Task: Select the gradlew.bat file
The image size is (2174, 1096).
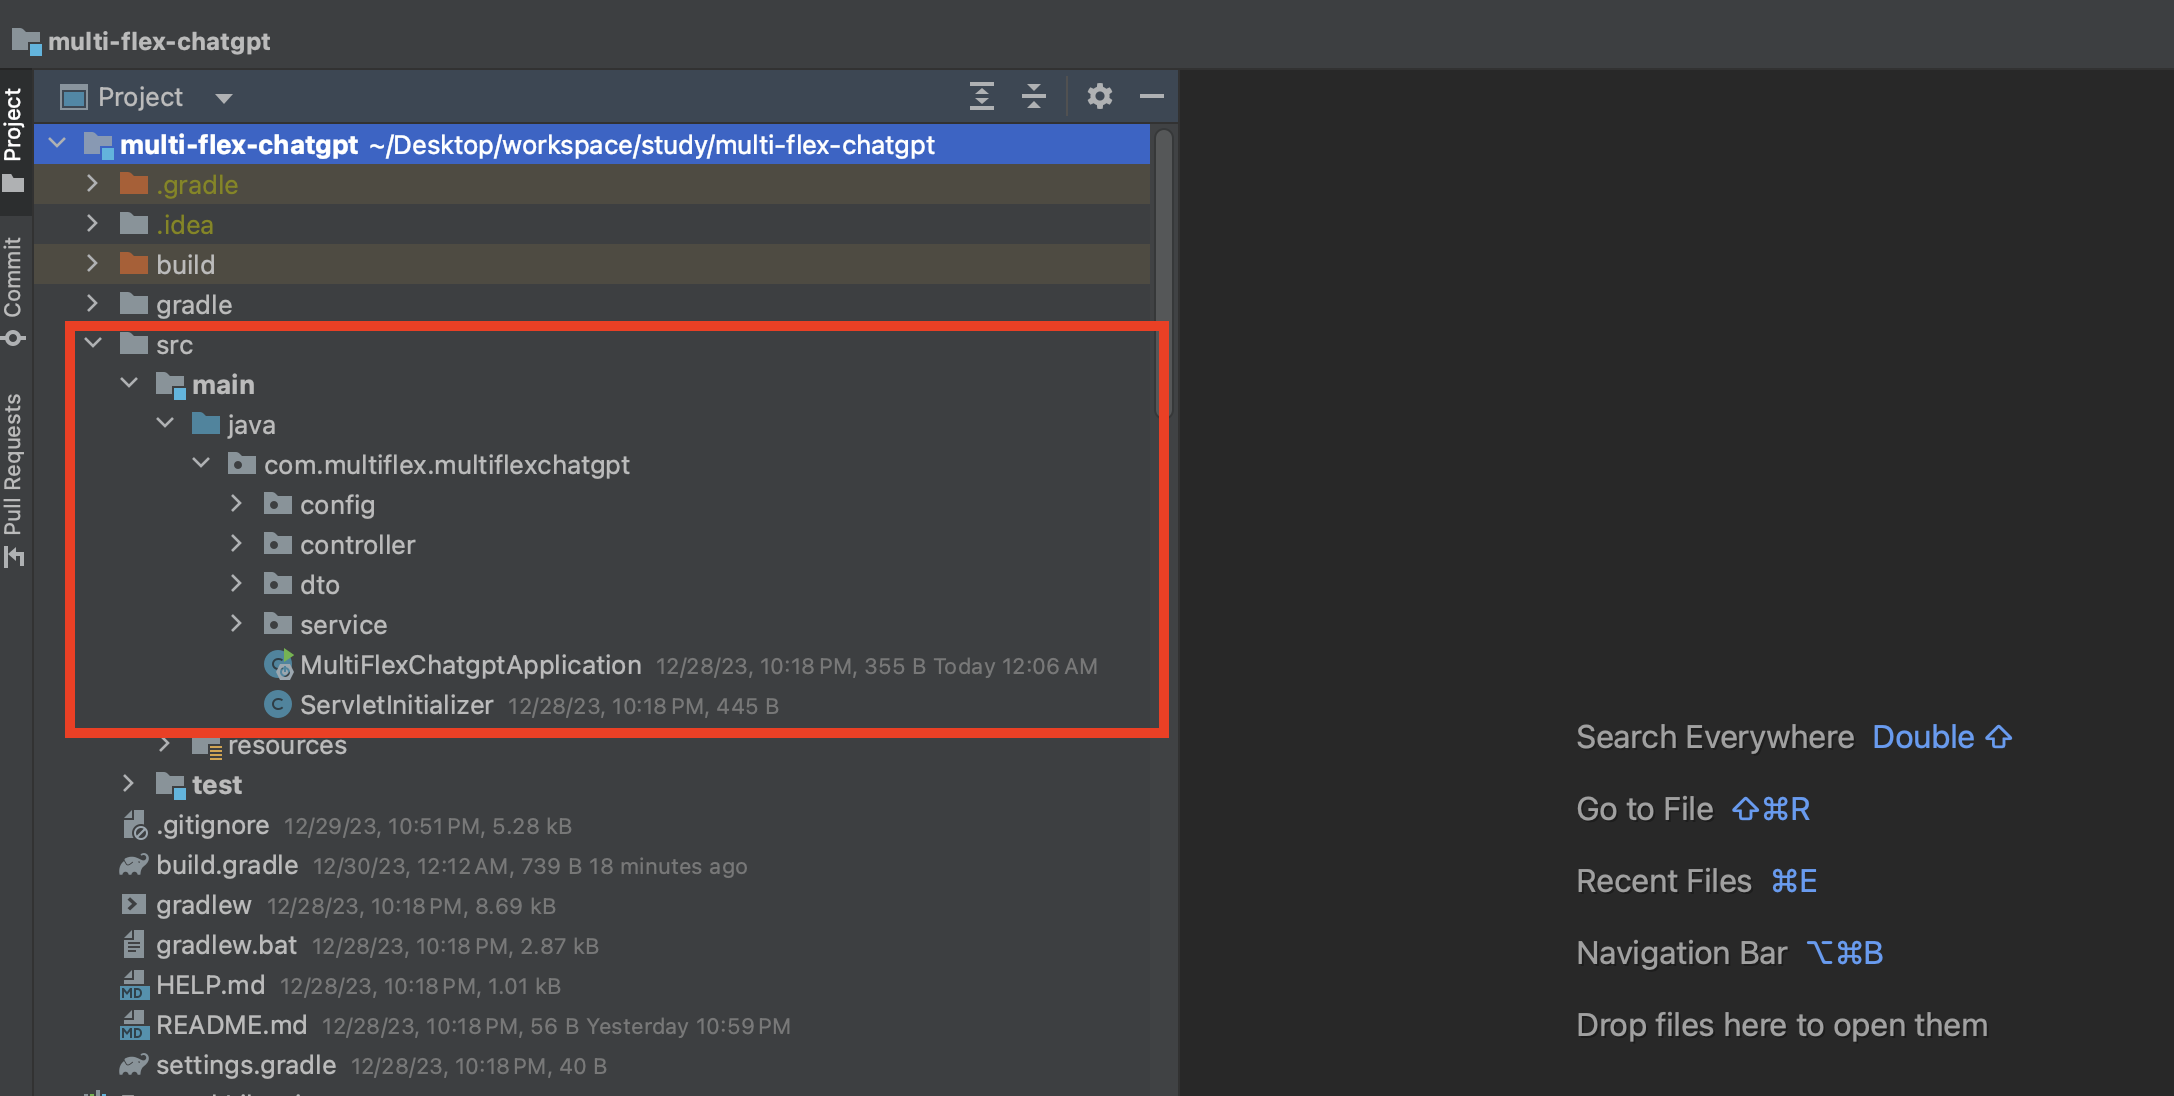Action: point(226,945)
